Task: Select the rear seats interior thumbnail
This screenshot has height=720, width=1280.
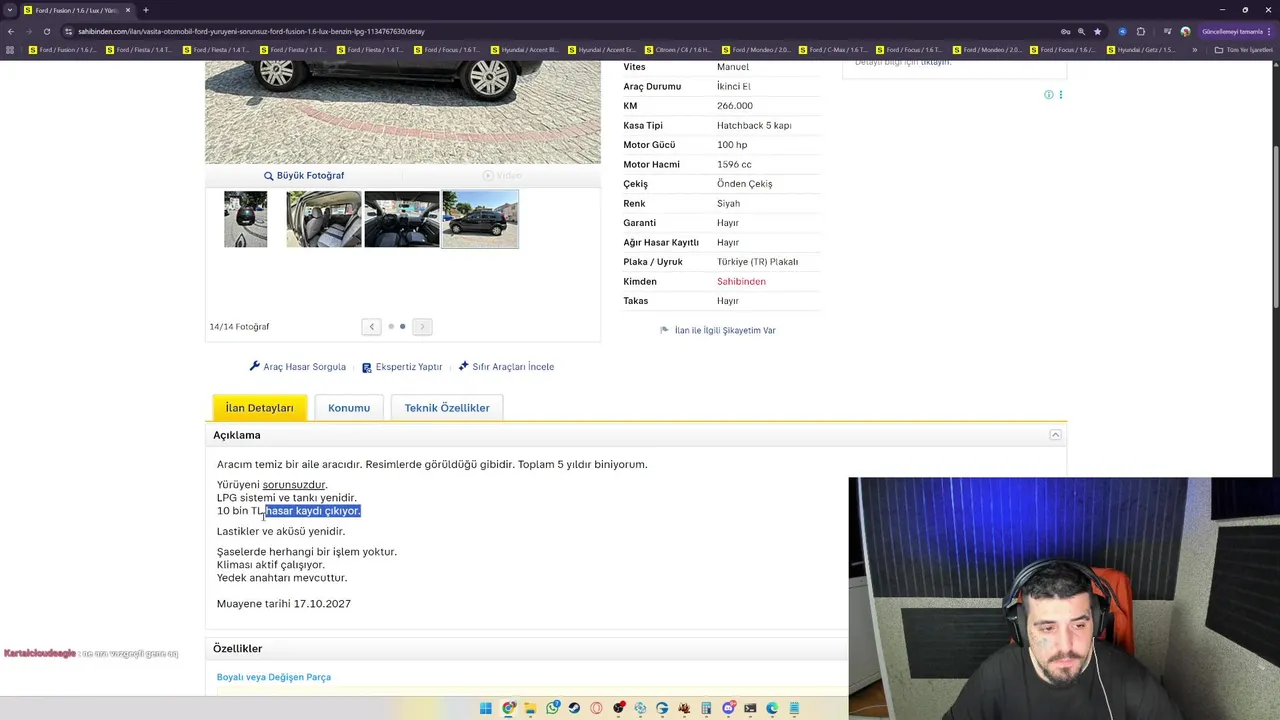Action: tap(324, 219)
